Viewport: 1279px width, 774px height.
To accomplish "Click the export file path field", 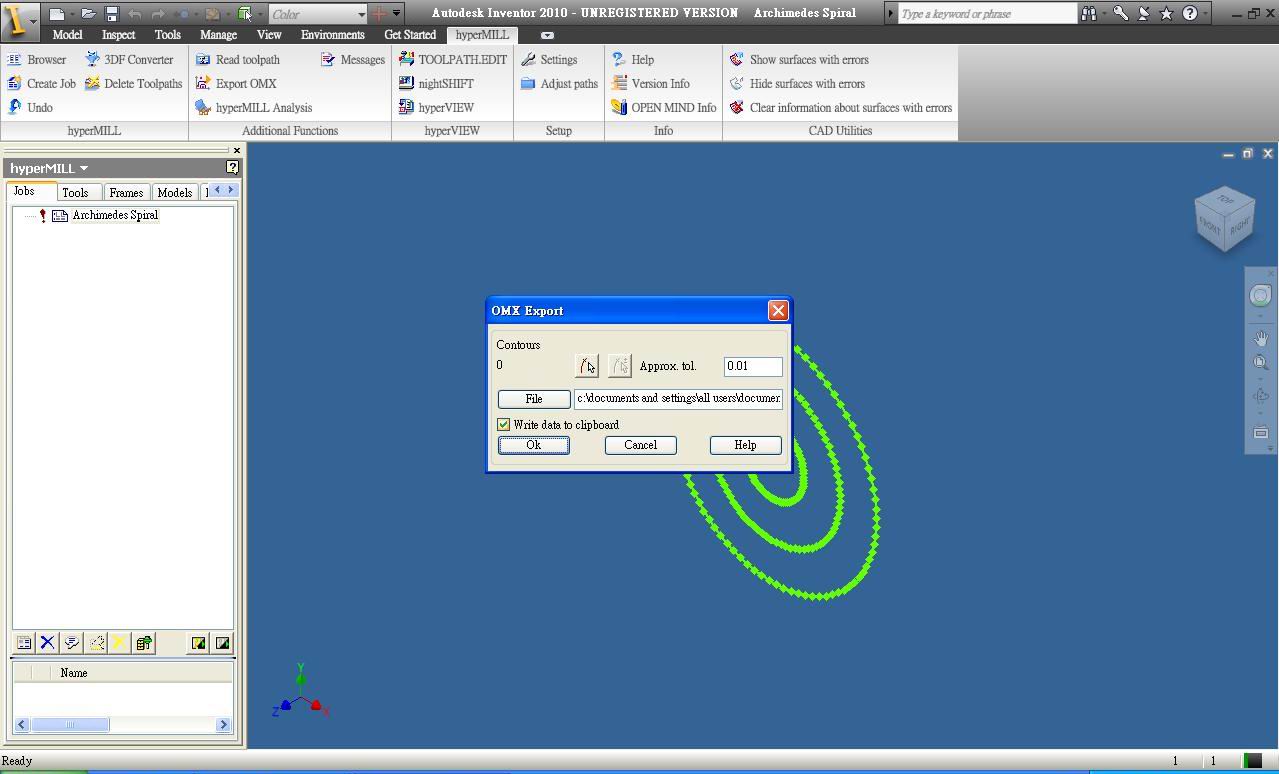I will click(678, 398).
